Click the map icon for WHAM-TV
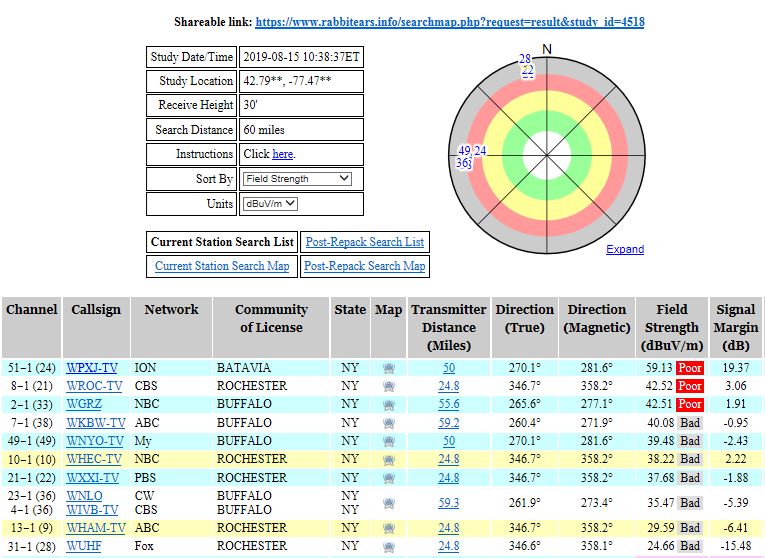This screenshot has height=558, width=765. (388, 527)
